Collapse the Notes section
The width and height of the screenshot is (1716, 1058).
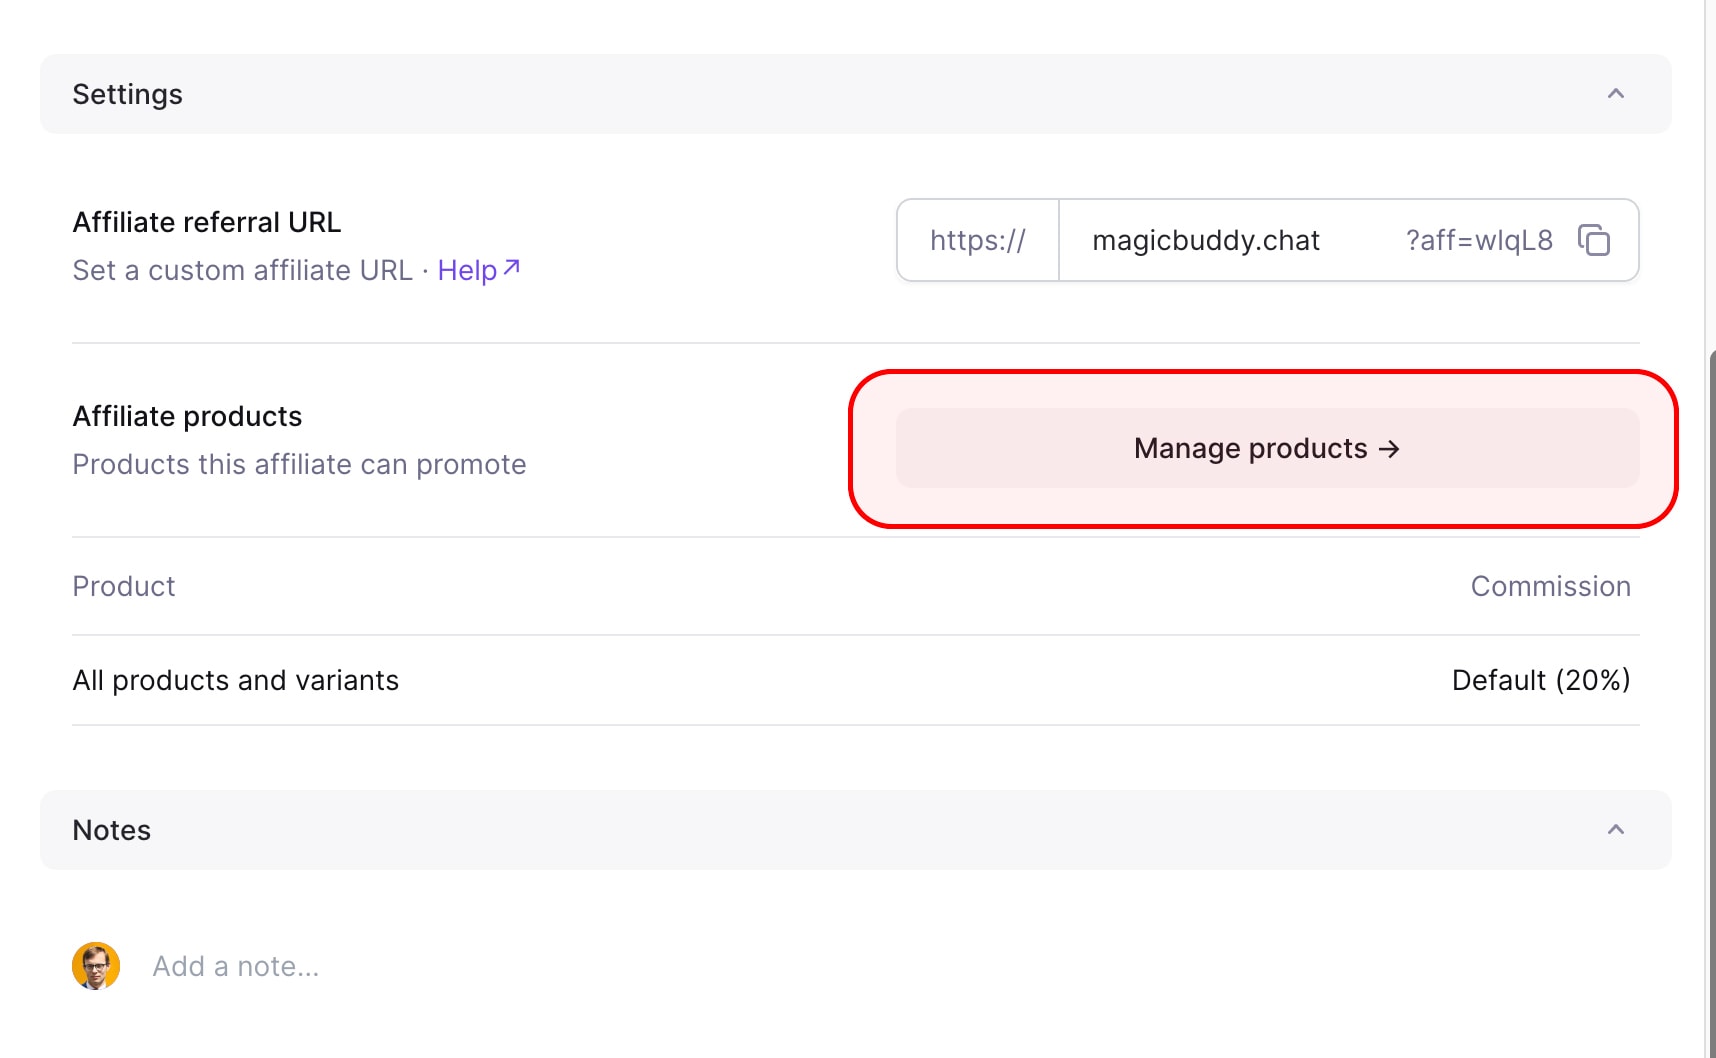point(1615,830)
